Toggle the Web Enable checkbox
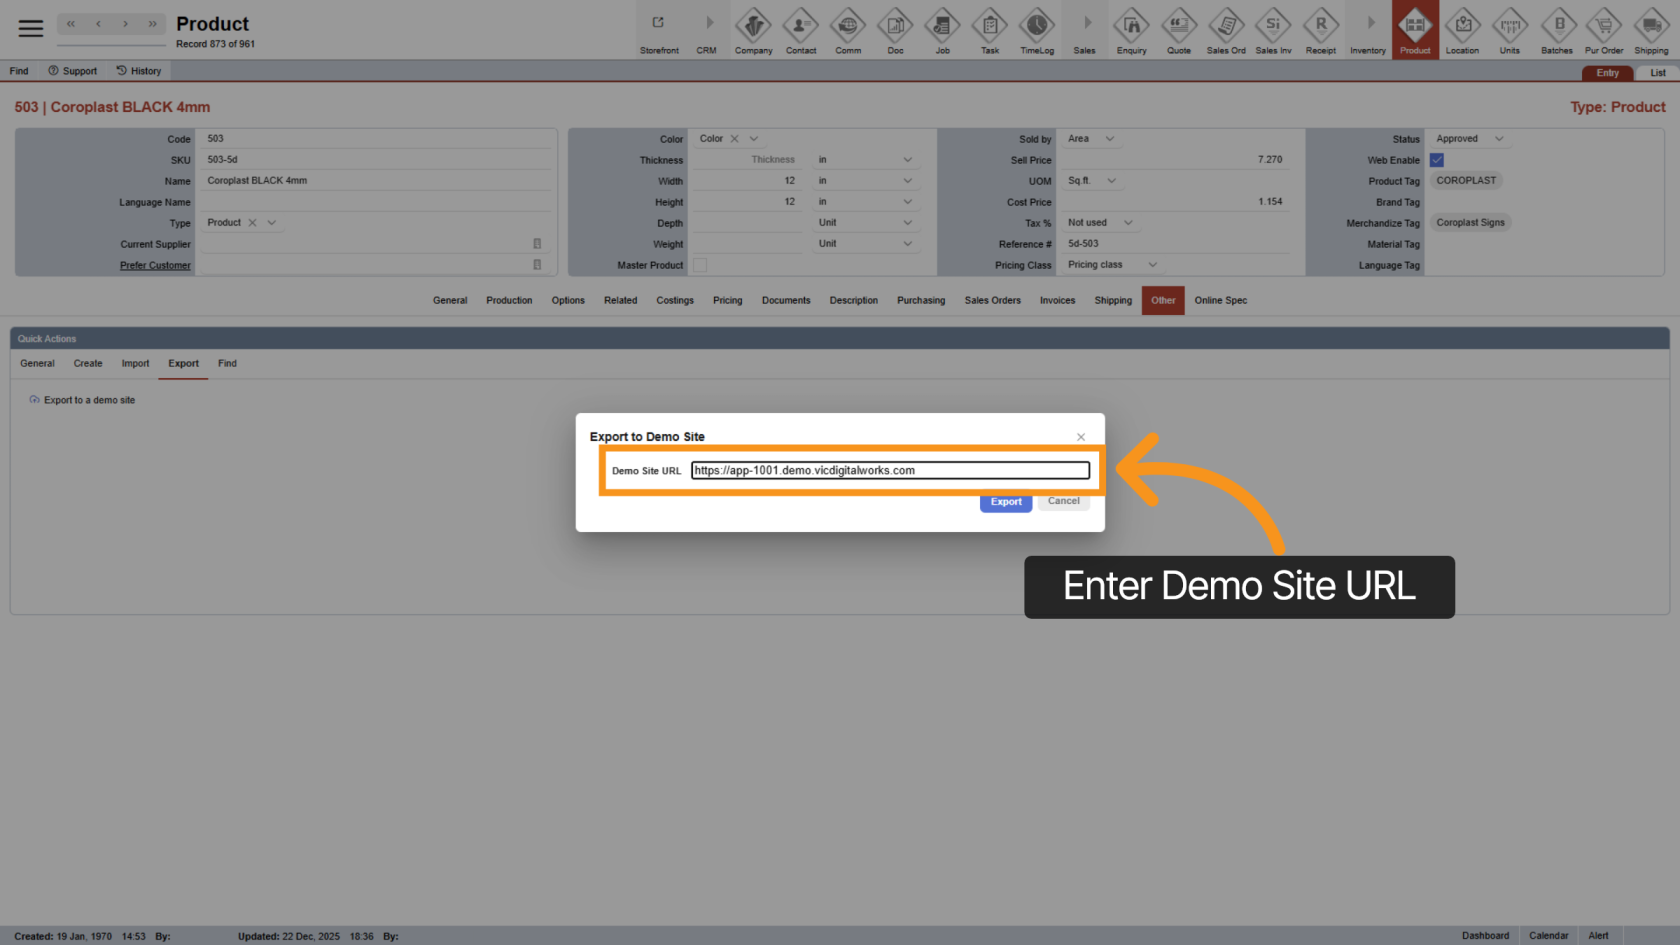Viewport: 1680px width, 945px height. point(1437,159)
